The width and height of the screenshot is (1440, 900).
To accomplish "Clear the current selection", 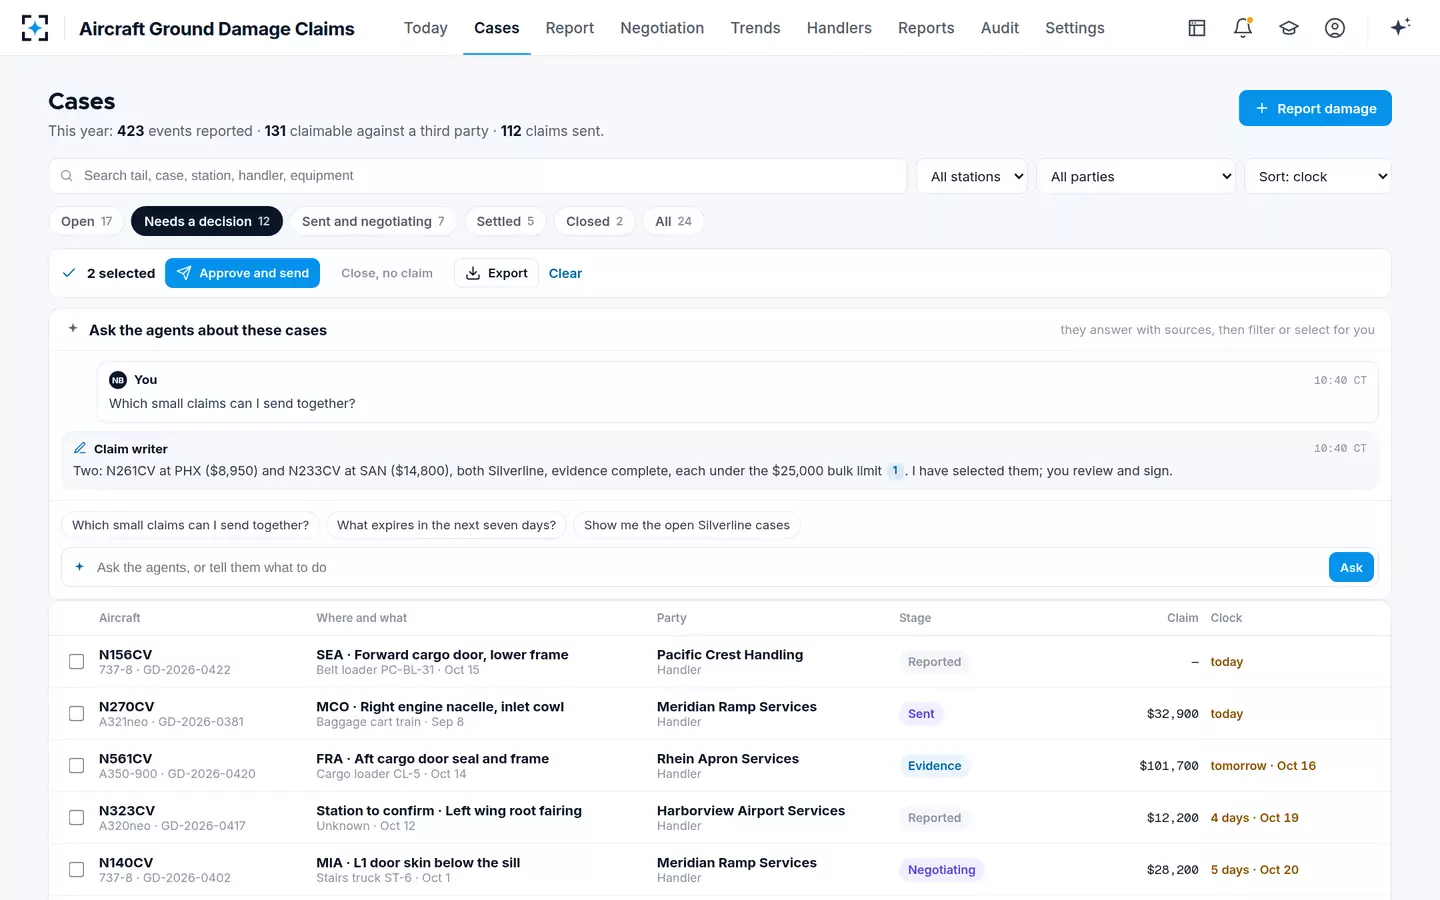I will (565, 273).
